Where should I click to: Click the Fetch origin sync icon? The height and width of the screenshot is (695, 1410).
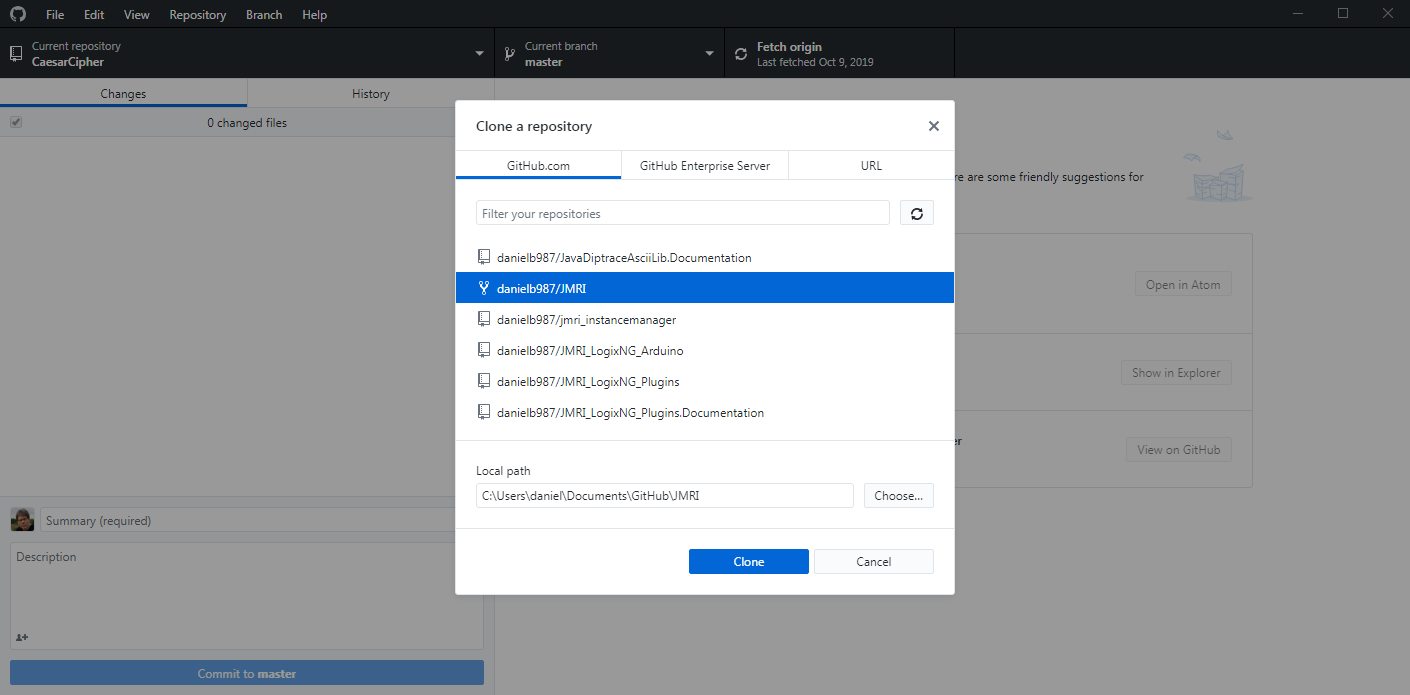coord(741,54)
